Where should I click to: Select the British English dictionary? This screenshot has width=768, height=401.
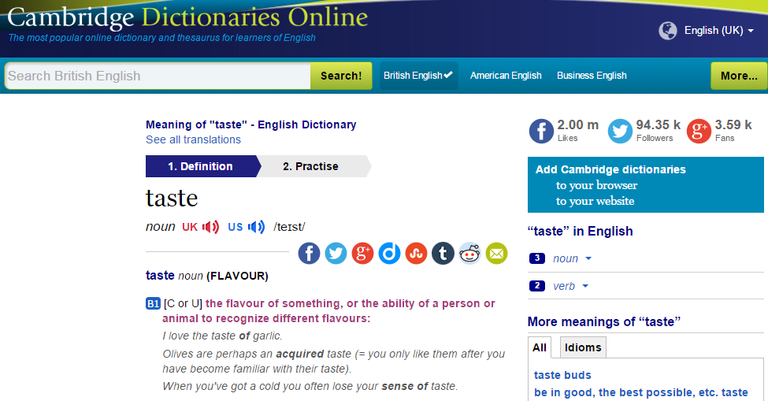[418, 75]
